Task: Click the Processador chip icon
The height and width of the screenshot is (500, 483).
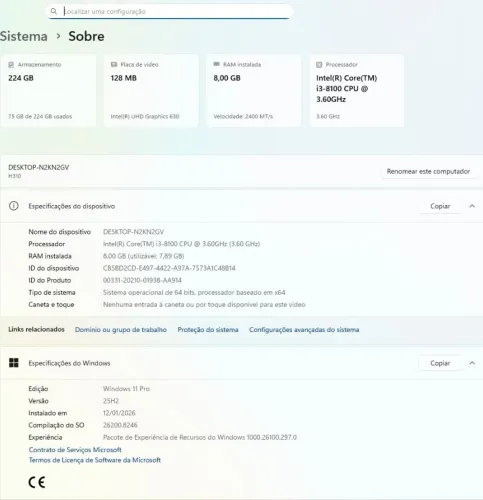Action: (319, 65)
